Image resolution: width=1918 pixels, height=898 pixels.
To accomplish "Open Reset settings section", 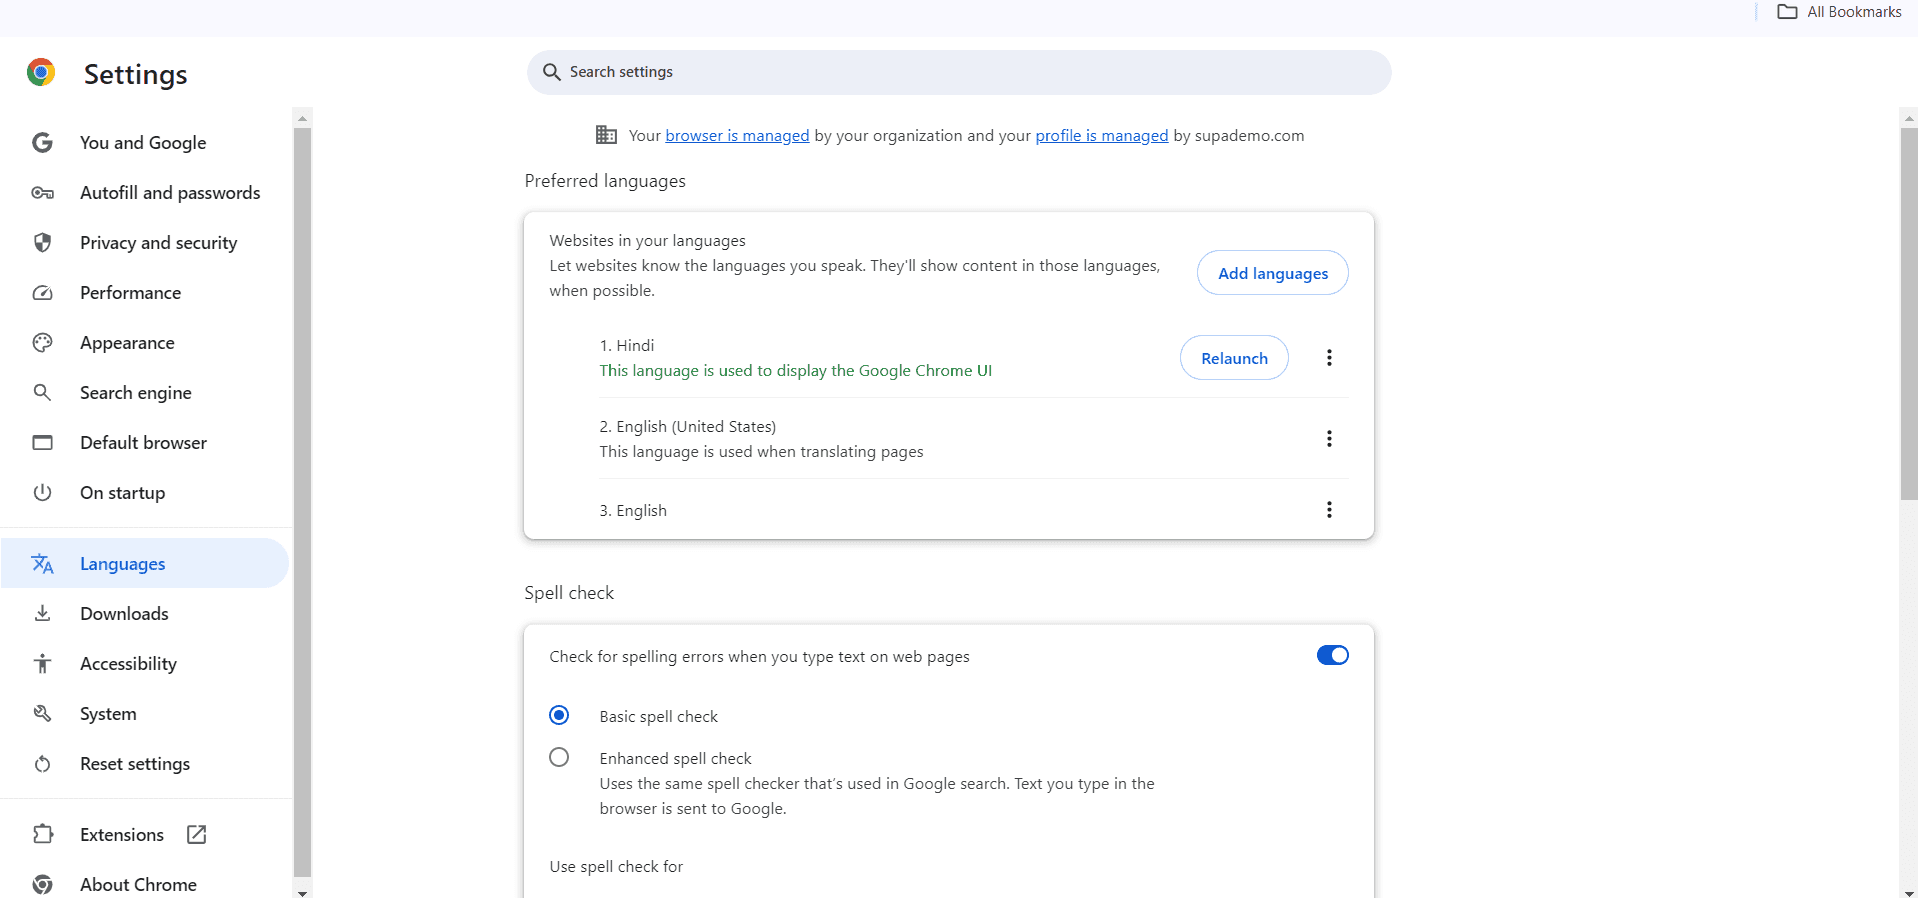I will pyautogui.click(x=144, y=764).
